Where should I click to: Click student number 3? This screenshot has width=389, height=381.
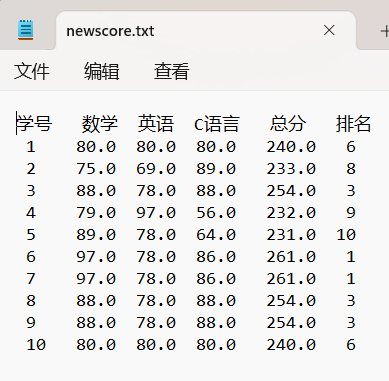click(x=31, y=191)
